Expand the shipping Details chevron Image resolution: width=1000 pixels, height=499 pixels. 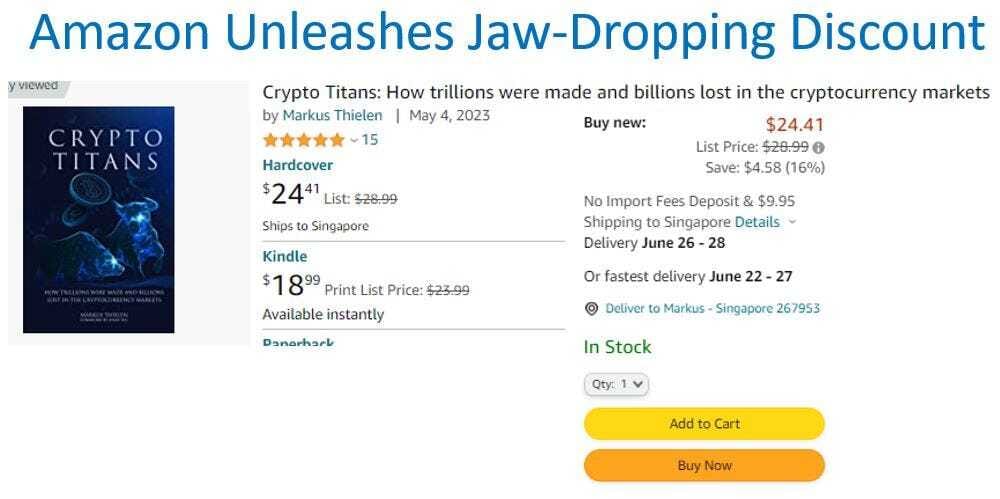click(x=793, y=222)
